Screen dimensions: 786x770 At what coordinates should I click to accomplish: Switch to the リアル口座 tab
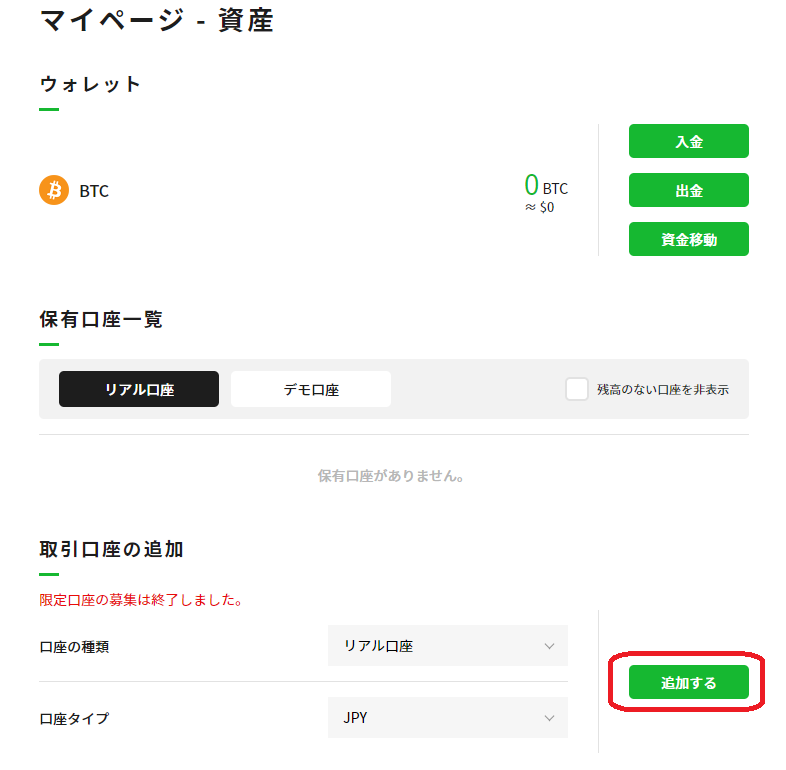(139, 389)
